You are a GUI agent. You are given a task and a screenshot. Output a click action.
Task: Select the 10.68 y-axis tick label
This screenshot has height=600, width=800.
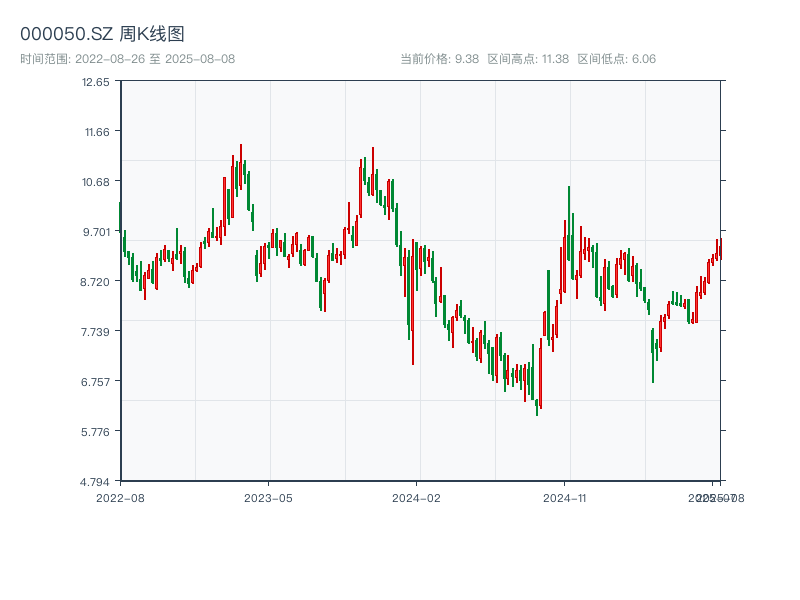pyautogui.click(x=96, y=182)
